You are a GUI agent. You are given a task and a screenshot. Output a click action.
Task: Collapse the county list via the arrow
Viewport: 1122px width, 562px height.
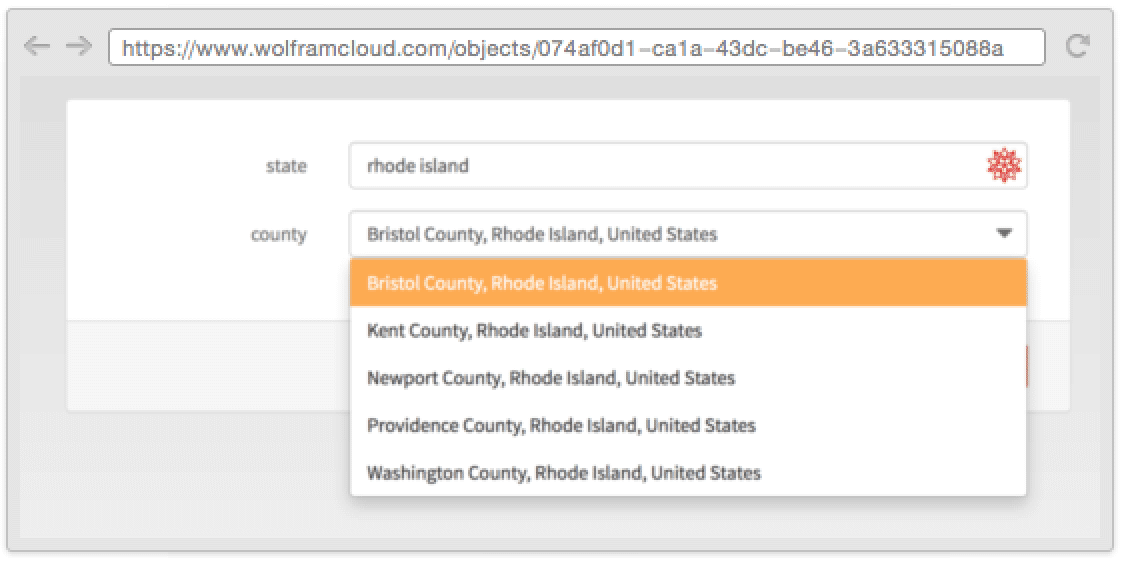[1004, 233]
